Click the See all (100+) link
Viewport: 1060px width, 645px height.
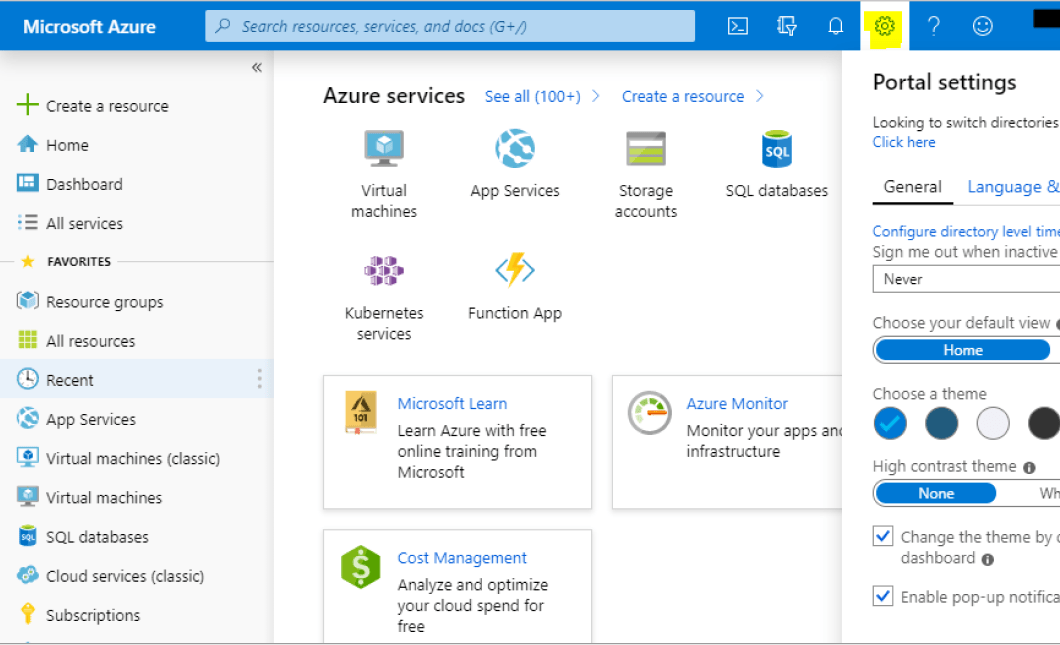[x=533, y=97]
